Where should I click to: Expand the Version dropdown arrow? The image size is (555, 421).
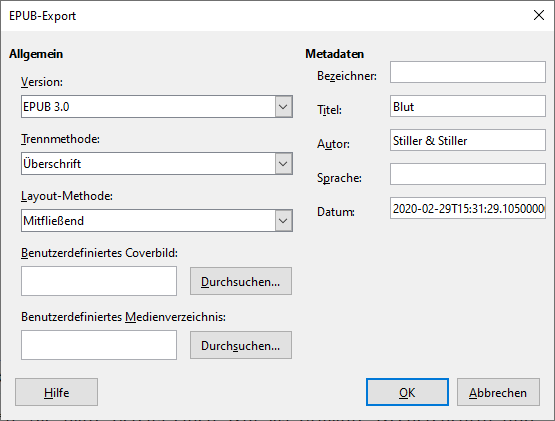click(283, 107)
